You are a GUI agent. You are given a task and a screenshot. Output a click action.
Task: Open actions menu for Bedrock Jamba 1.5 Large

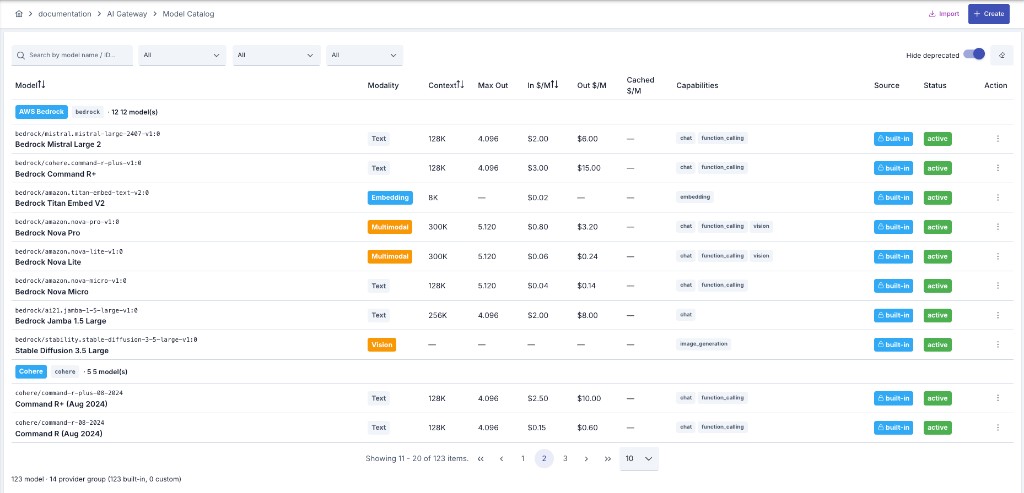tap(997, 315)
